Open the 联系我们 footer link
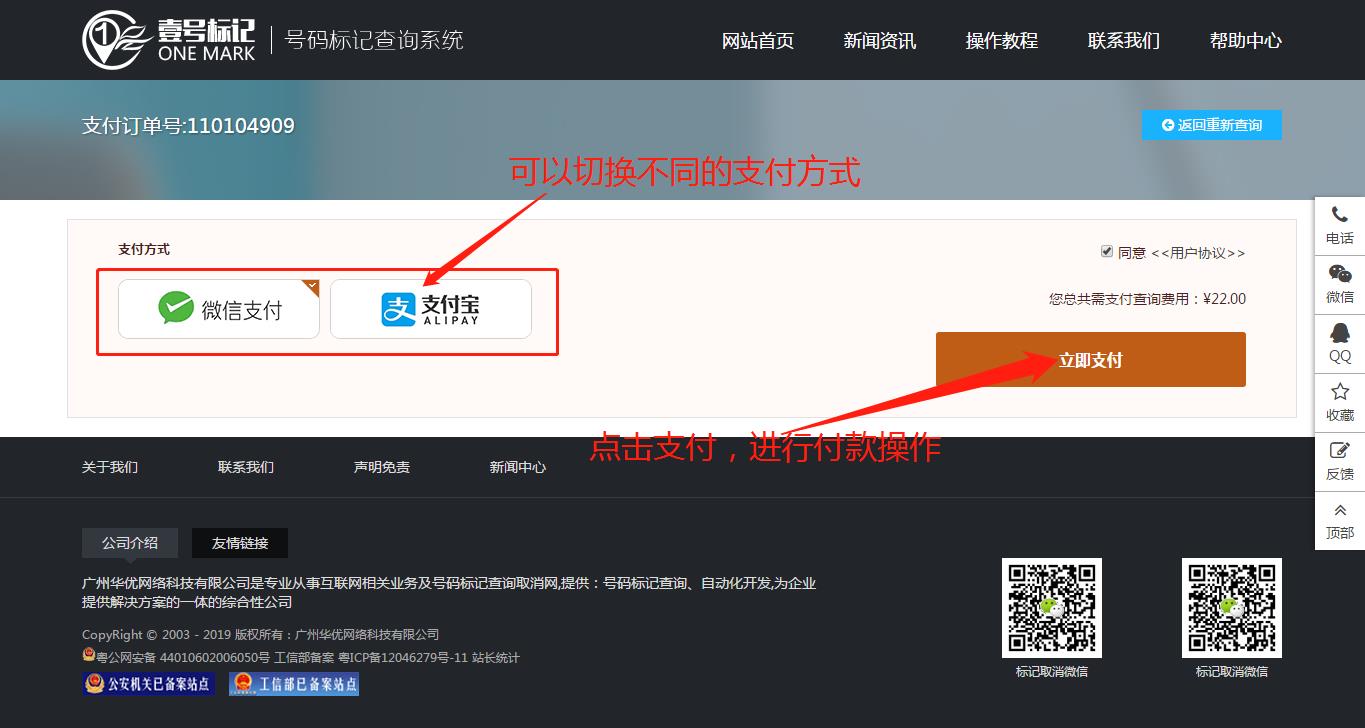The image size is (1365, 728). 246,467
